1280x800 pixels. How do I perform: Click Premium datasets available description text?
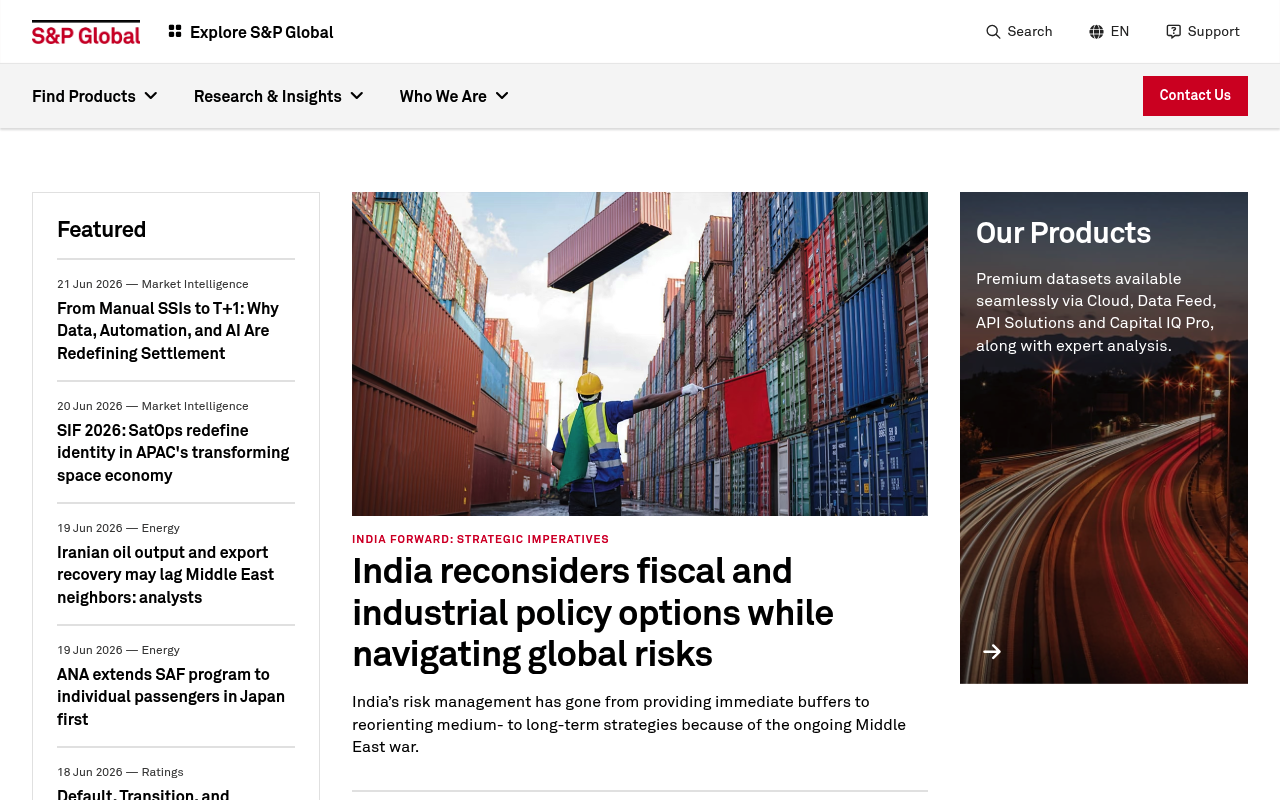1096,312
